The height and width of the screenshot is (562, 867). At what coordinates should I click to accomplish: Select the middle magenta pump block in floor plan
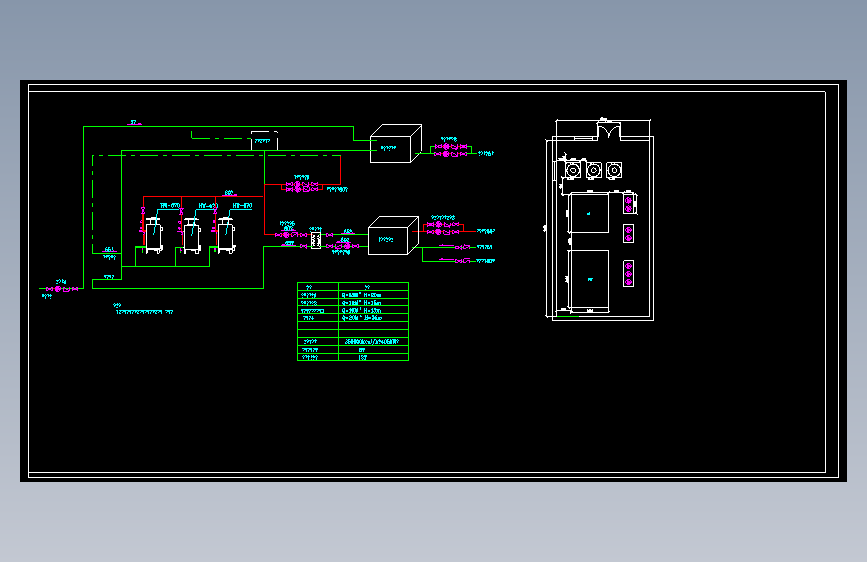629,233
